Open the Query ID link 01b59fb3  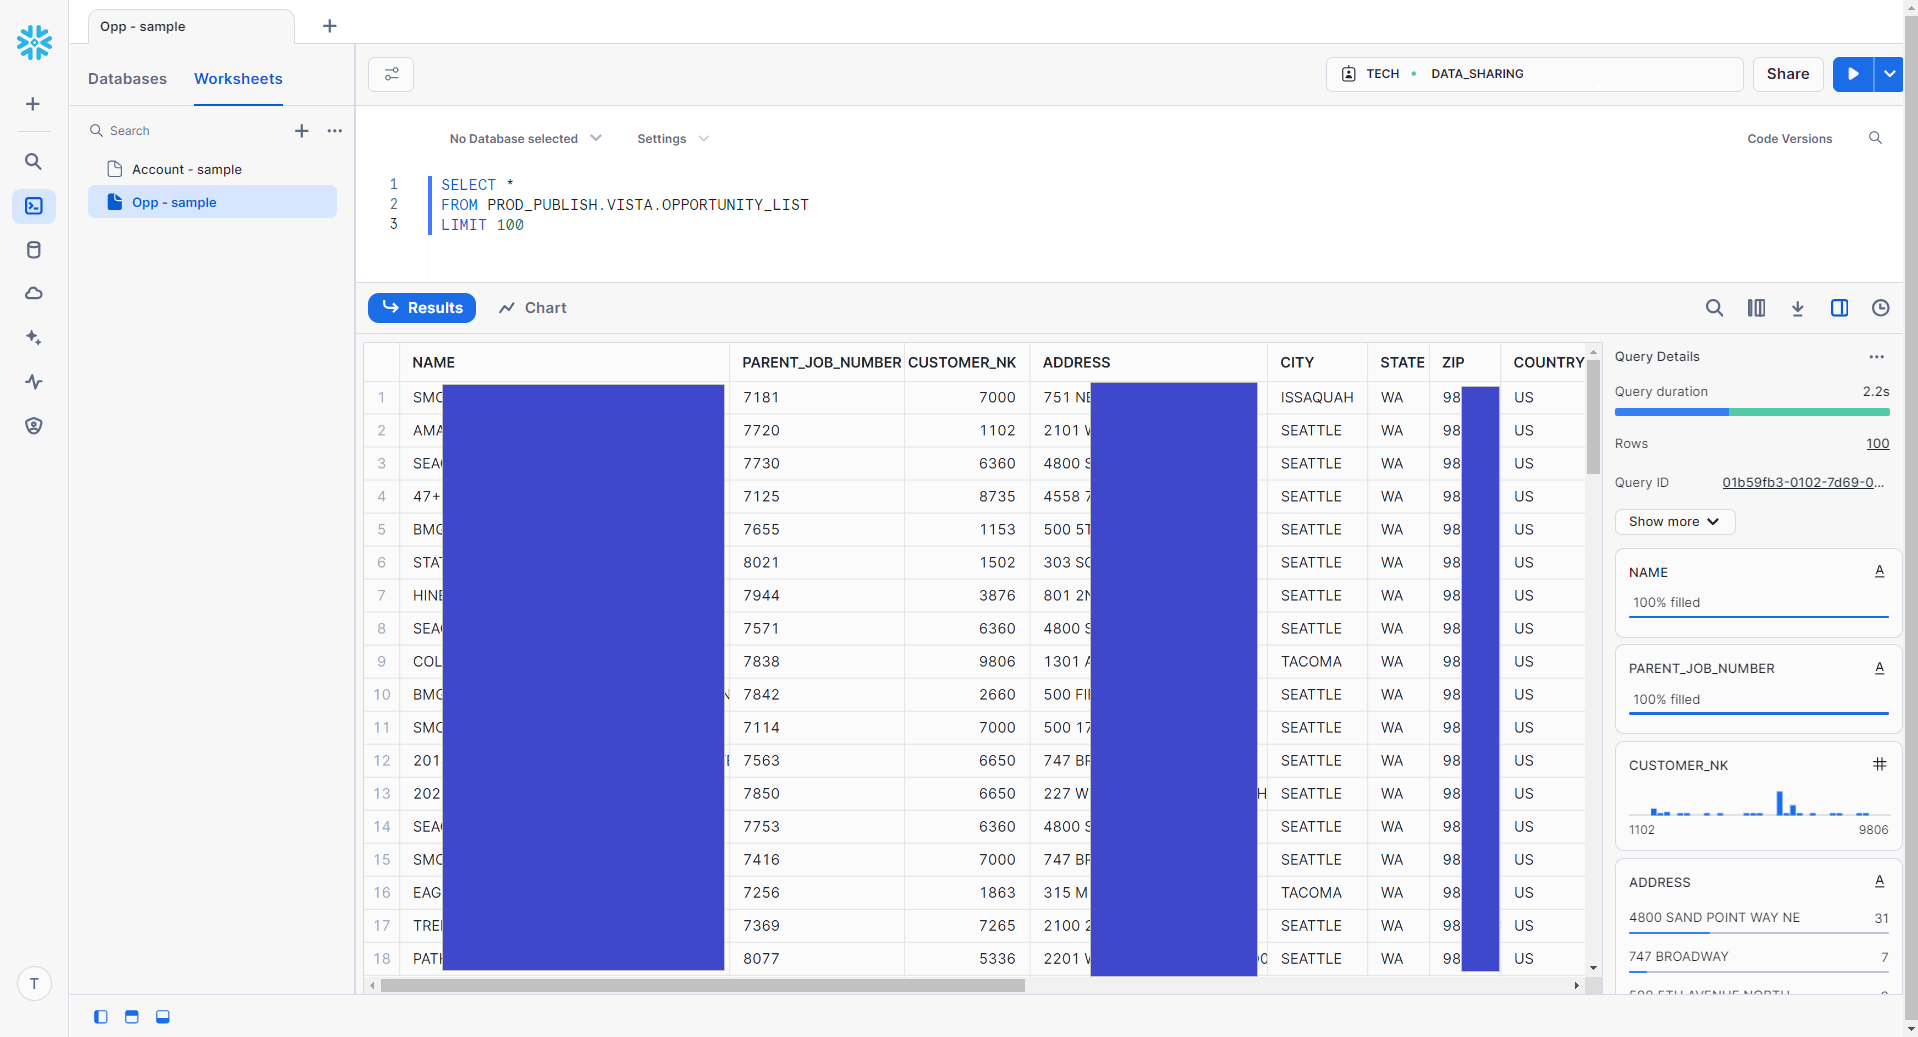(x=1801, y=482)
